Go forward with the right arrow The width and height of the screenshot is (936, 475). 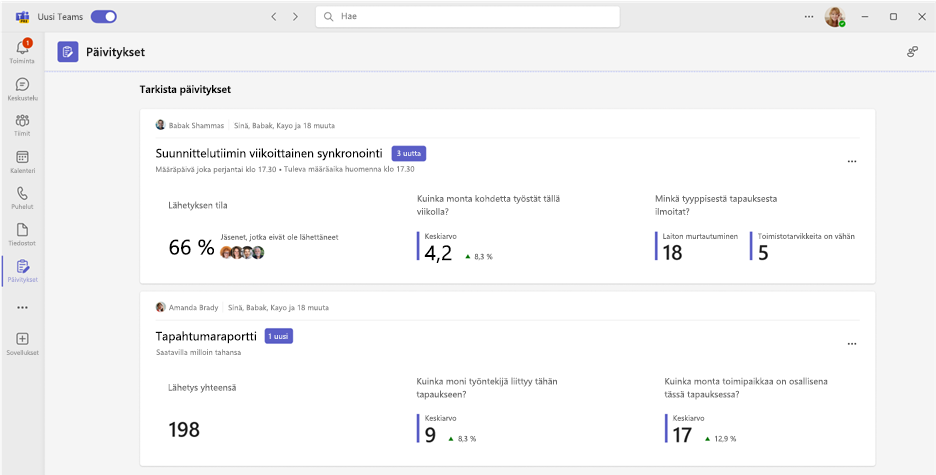(x=295, y=17)
